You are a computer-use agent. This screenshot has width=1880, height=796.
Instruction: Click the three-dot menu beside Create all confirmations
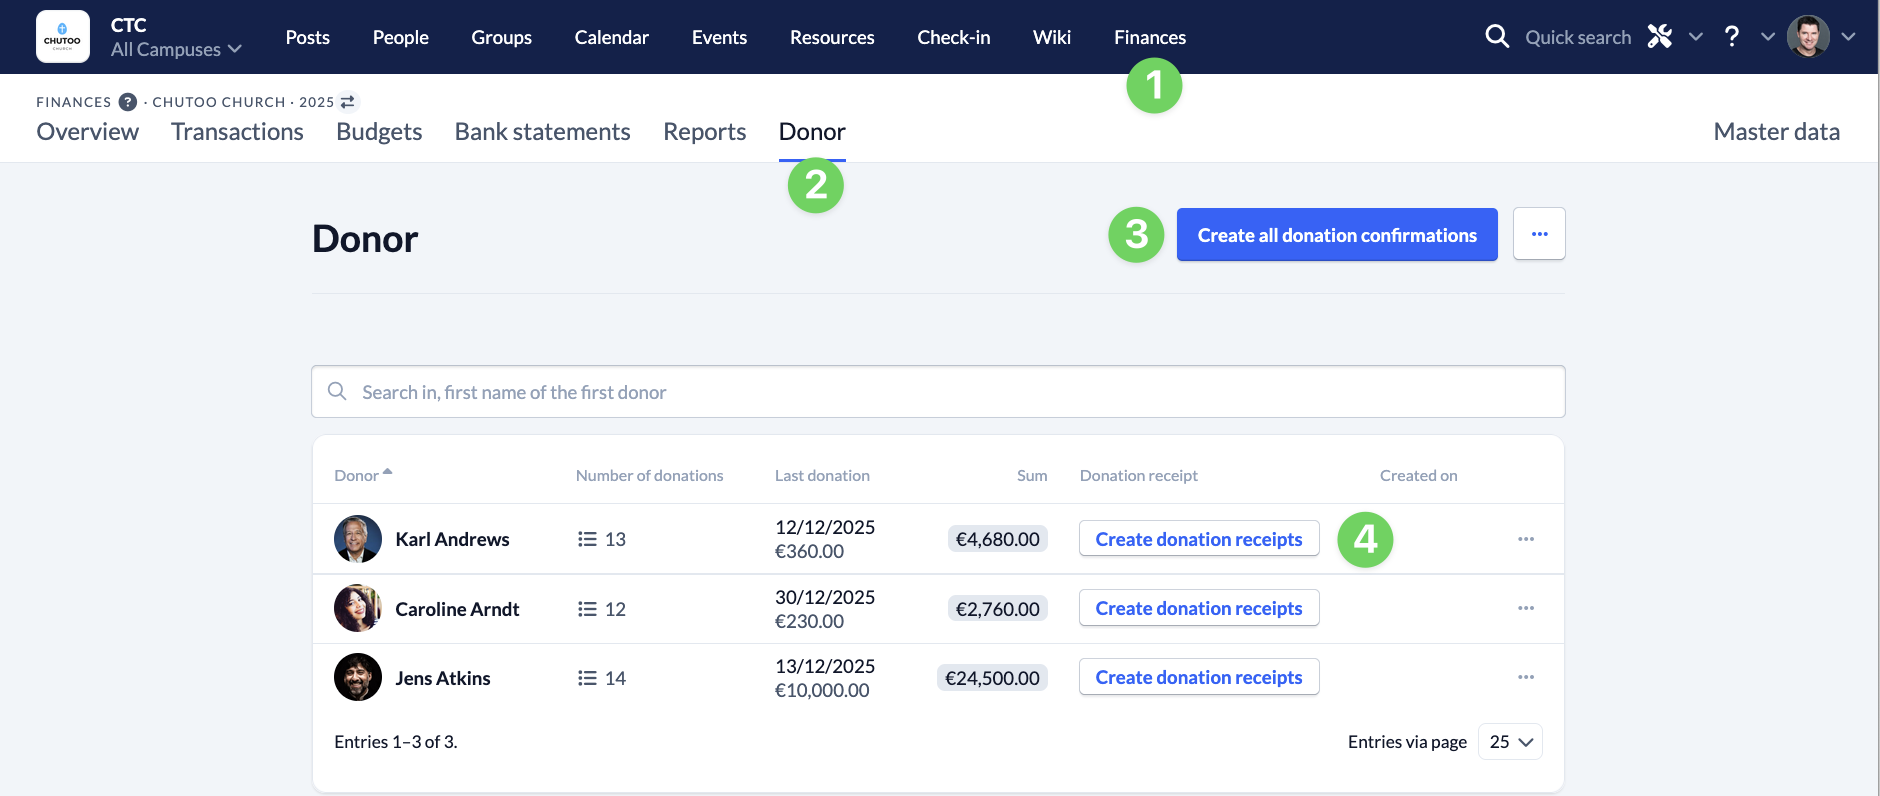1538,234
